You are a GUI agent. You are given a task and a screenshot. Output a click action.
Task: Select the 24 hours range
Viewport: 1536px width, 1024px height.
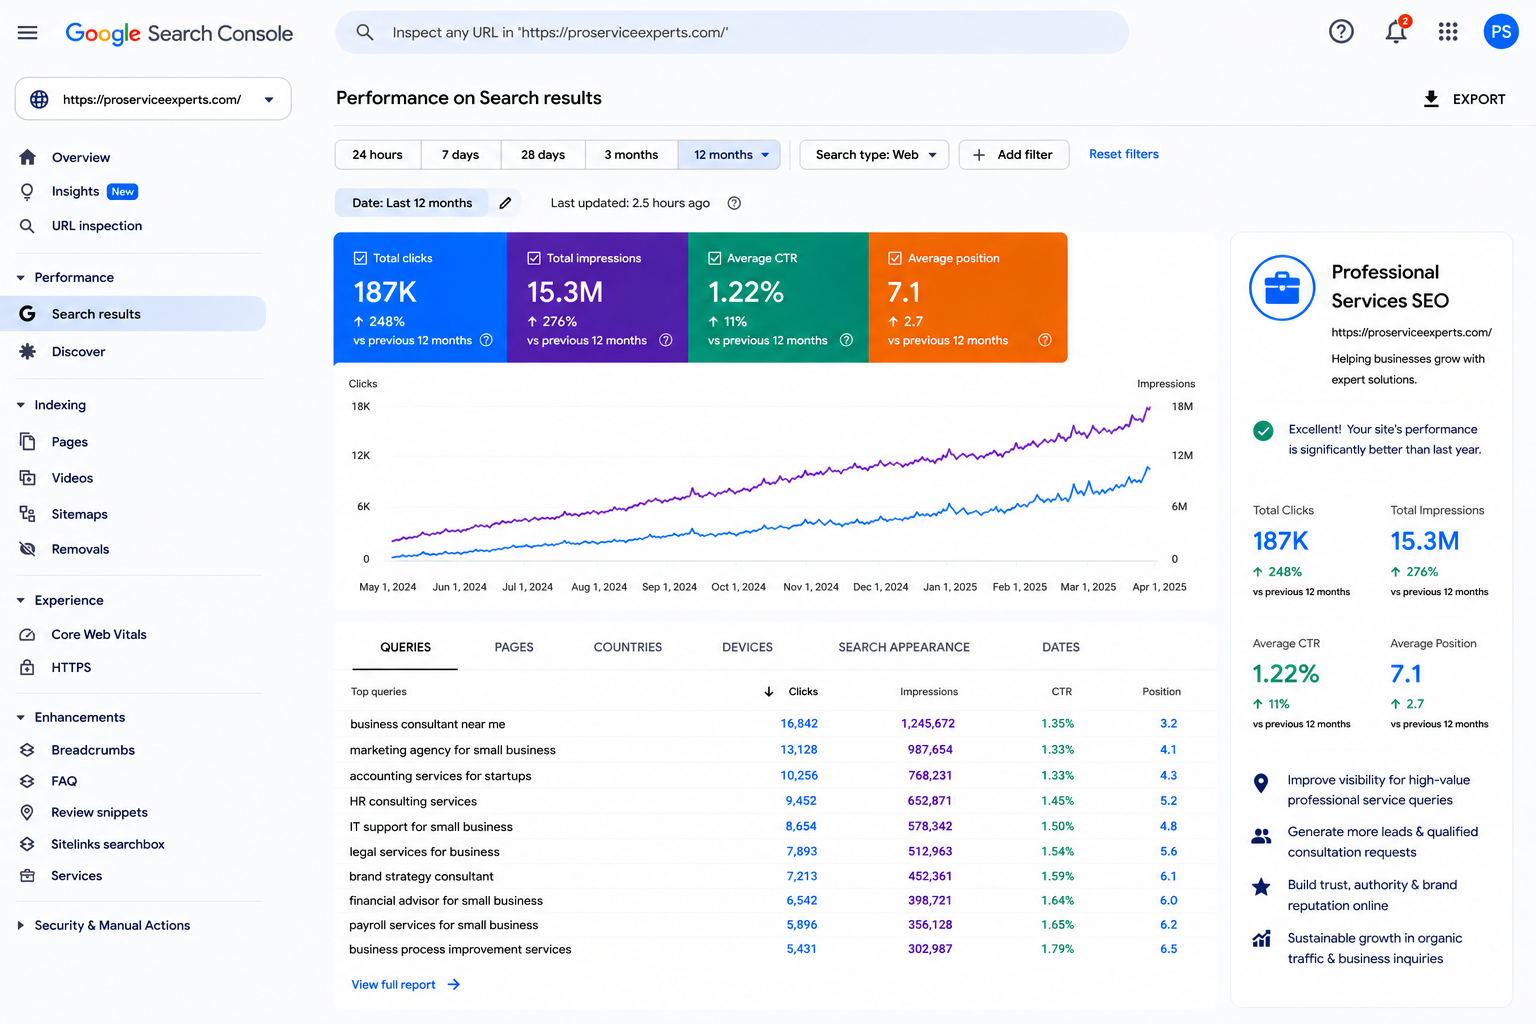(378, 155)
